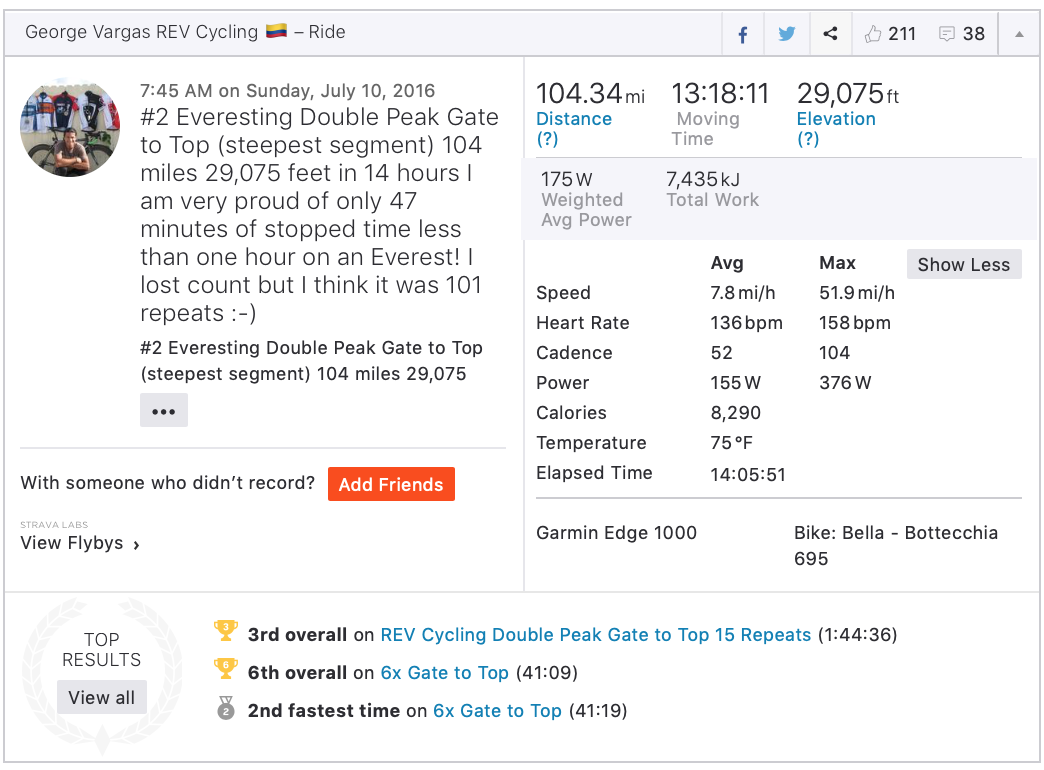The width and height of the screenshot is (1044, 770).
Task: Expand the description with the ellipsis button
Action: click(x=163, y=411)
